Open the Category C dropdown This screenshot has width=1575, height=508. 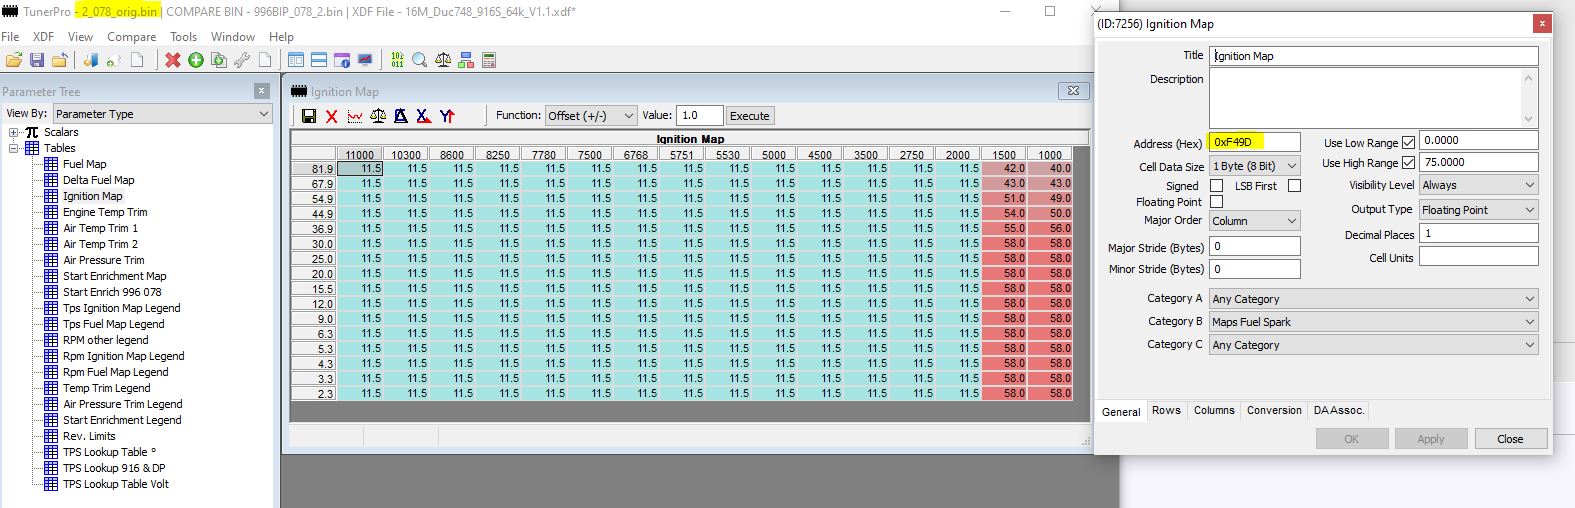point(1374,345)
